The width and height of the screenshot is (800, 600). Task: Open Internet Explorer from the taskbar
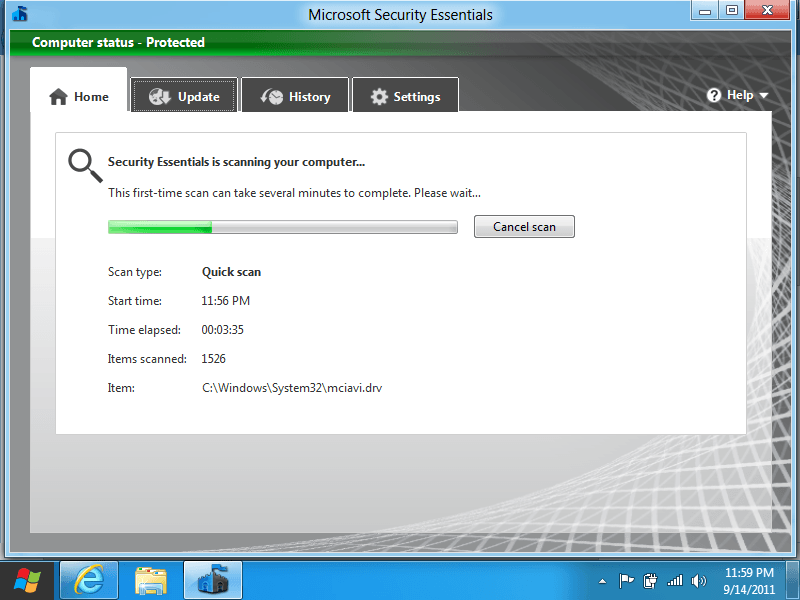[x=90, y=580]
